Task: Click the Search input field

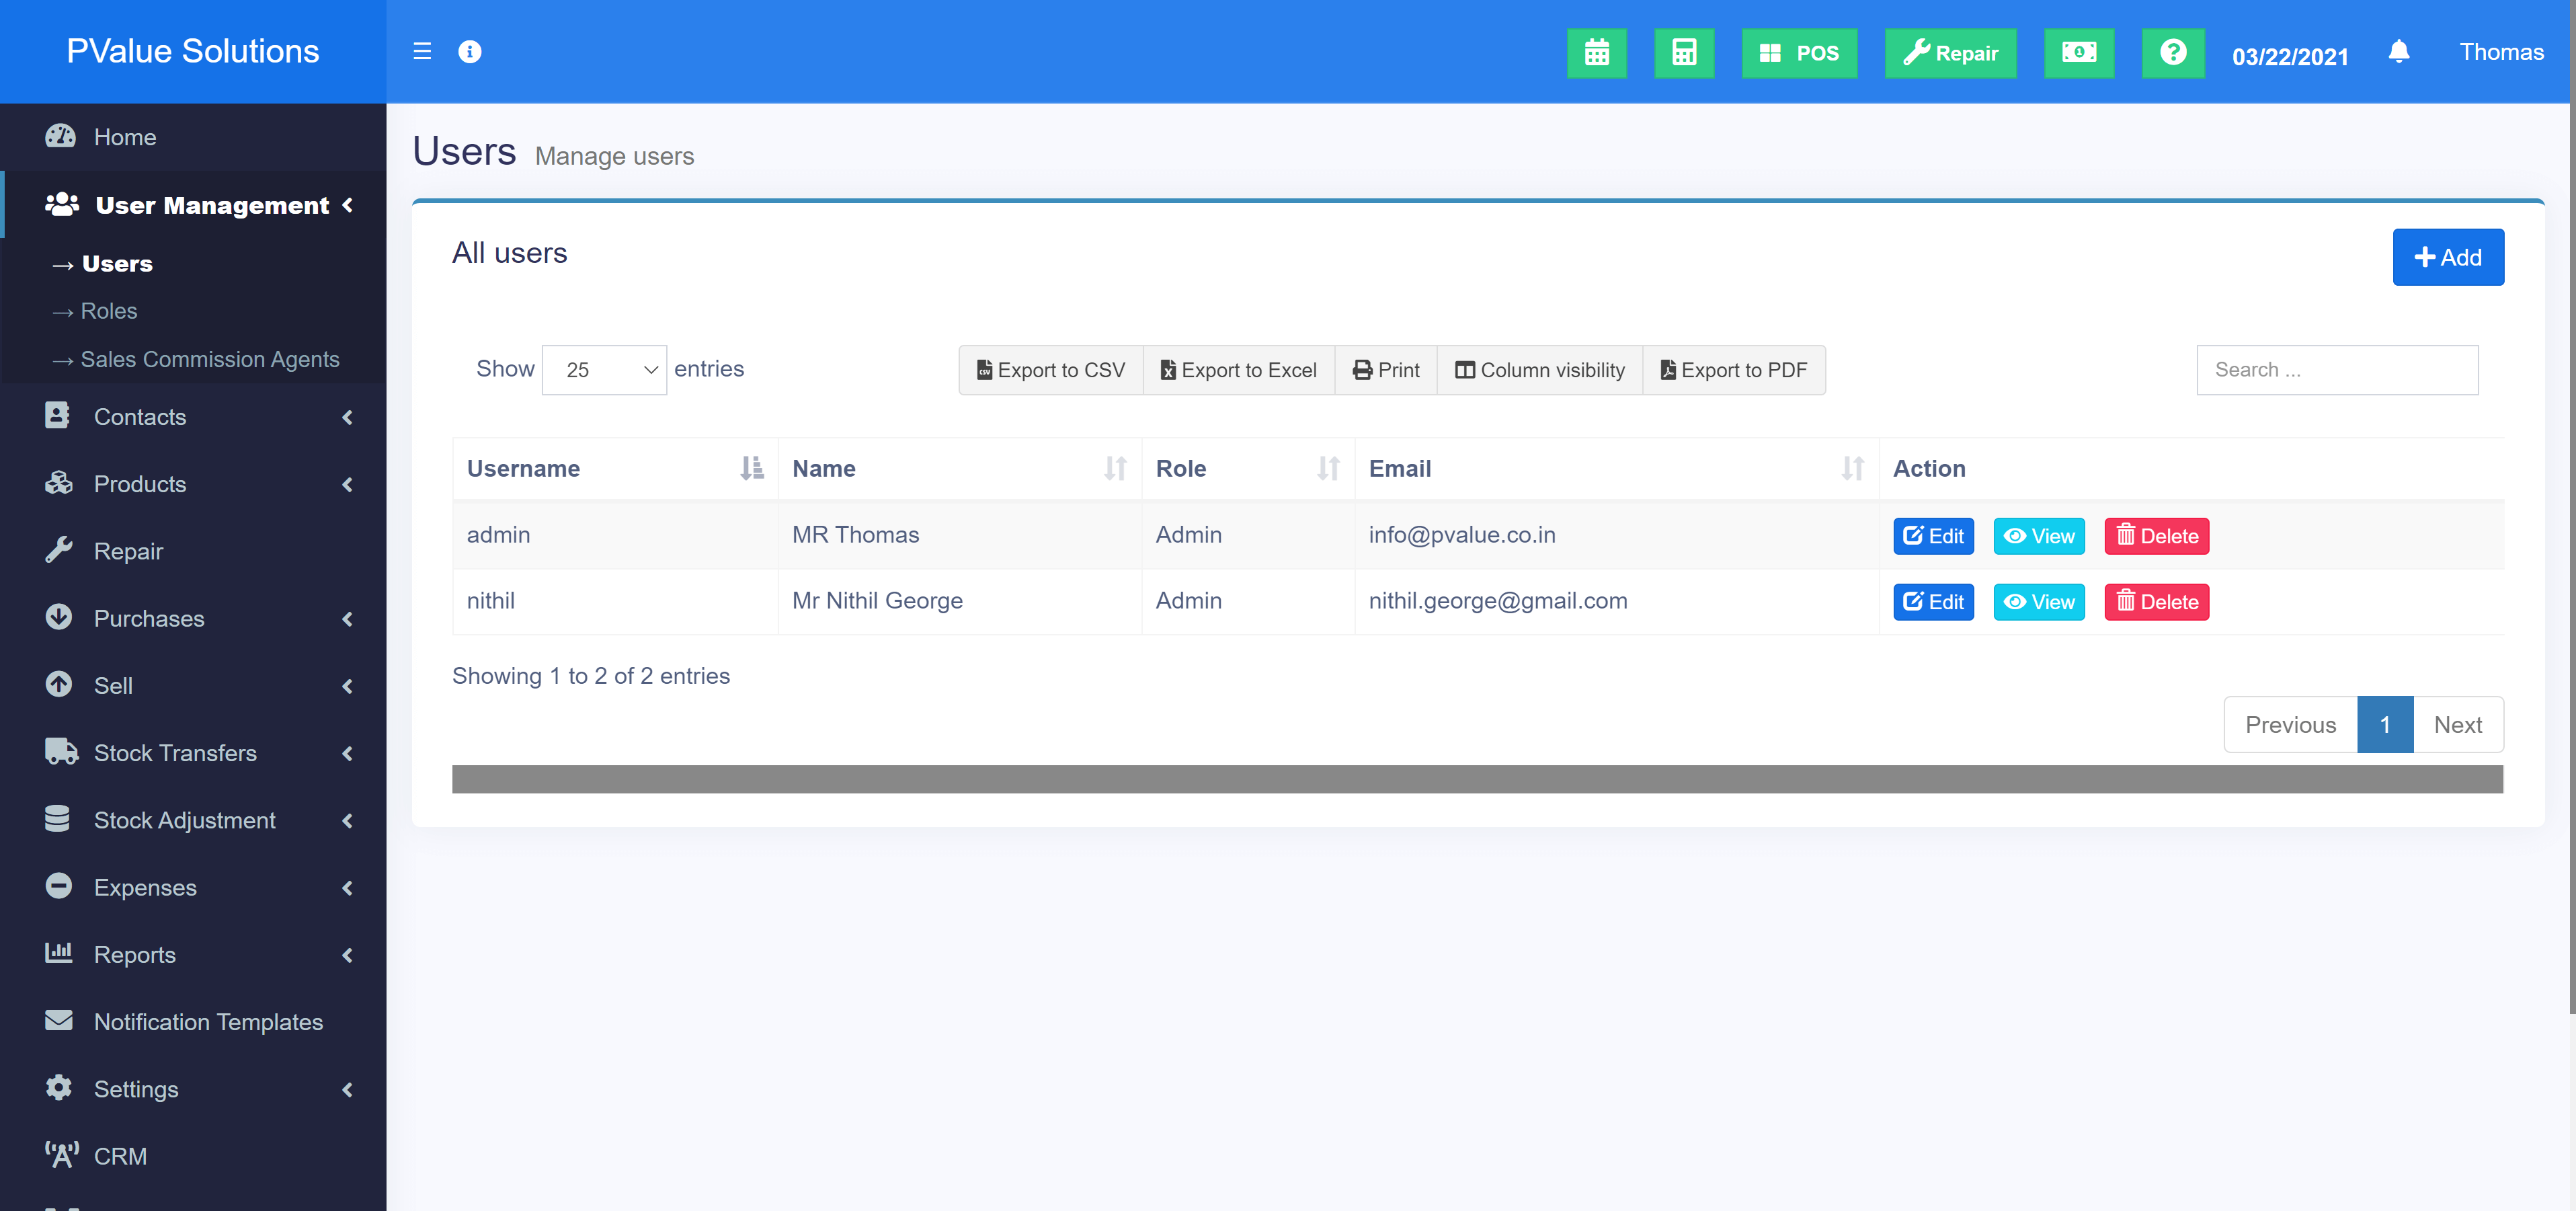Action: (x=2336, y=370)
